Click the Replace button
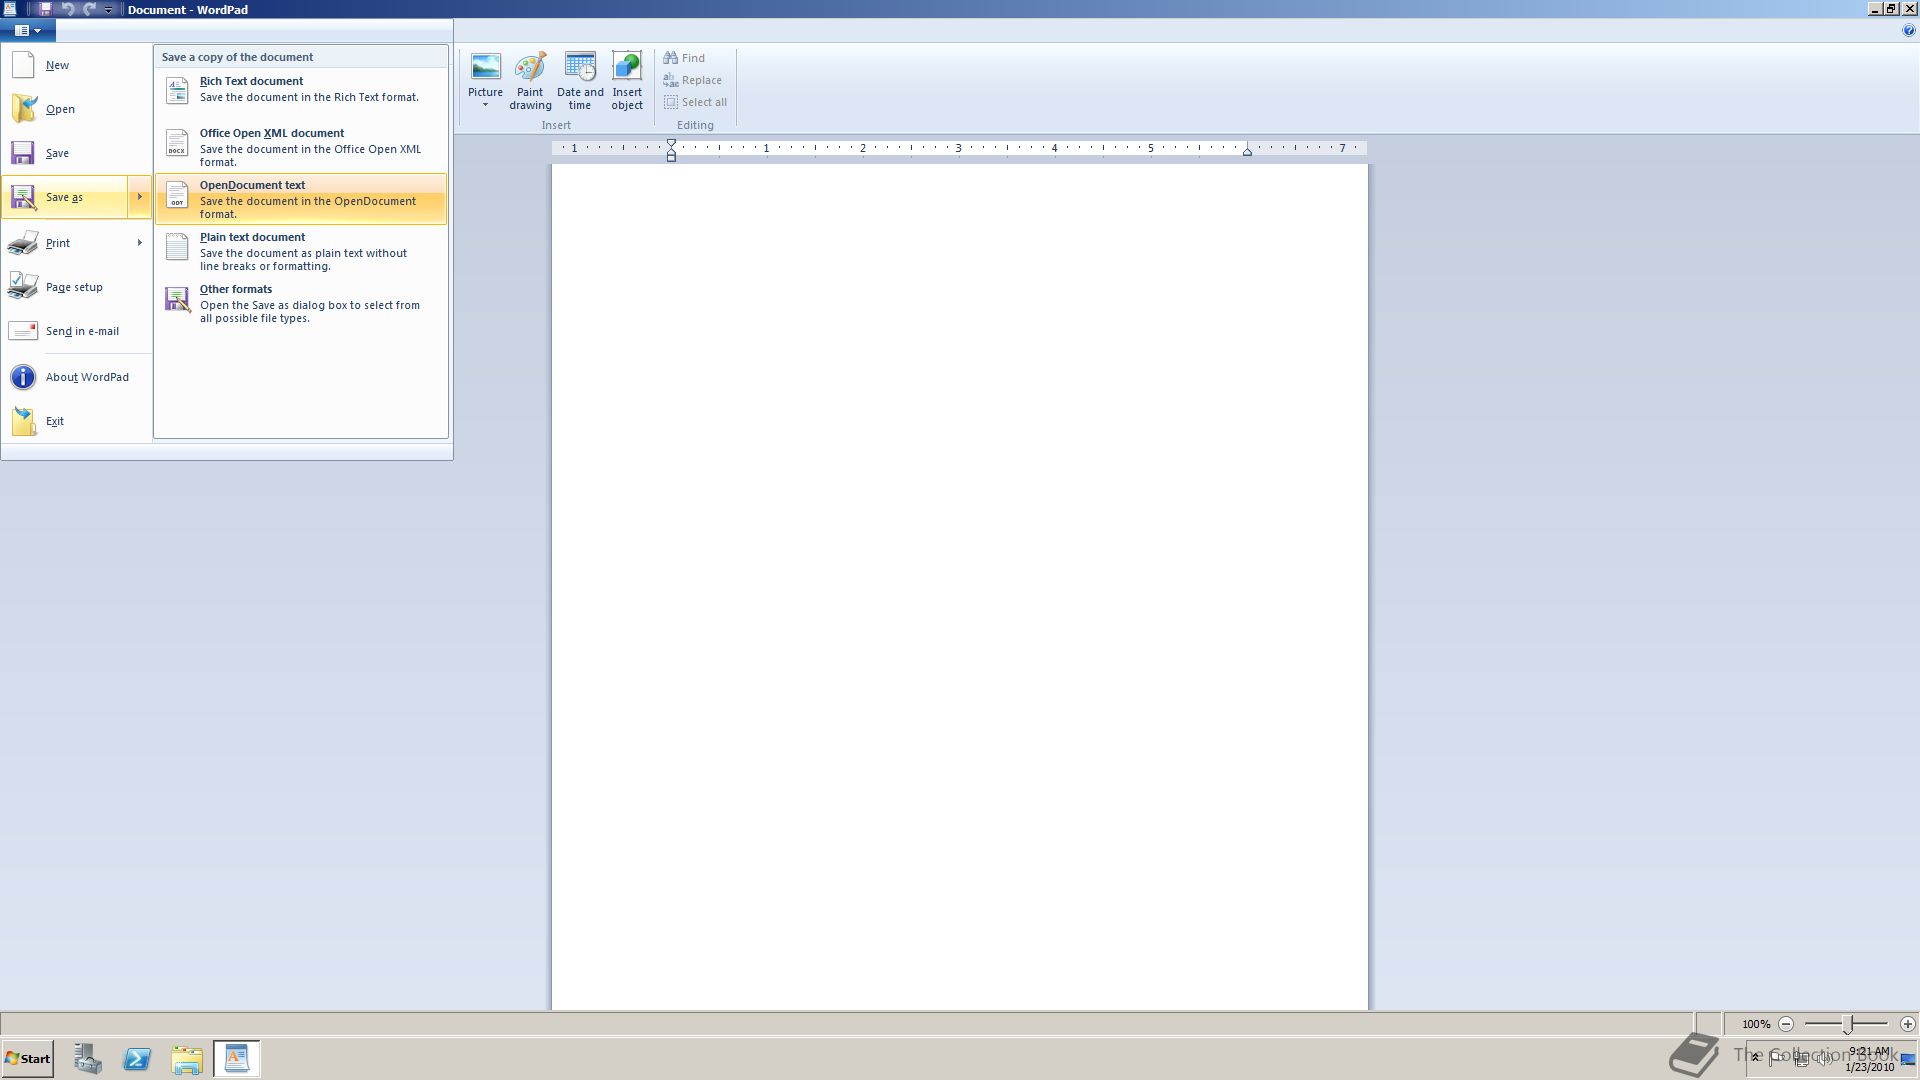The height and width of the screenshot is (1080, 1920). pos(693,80)
